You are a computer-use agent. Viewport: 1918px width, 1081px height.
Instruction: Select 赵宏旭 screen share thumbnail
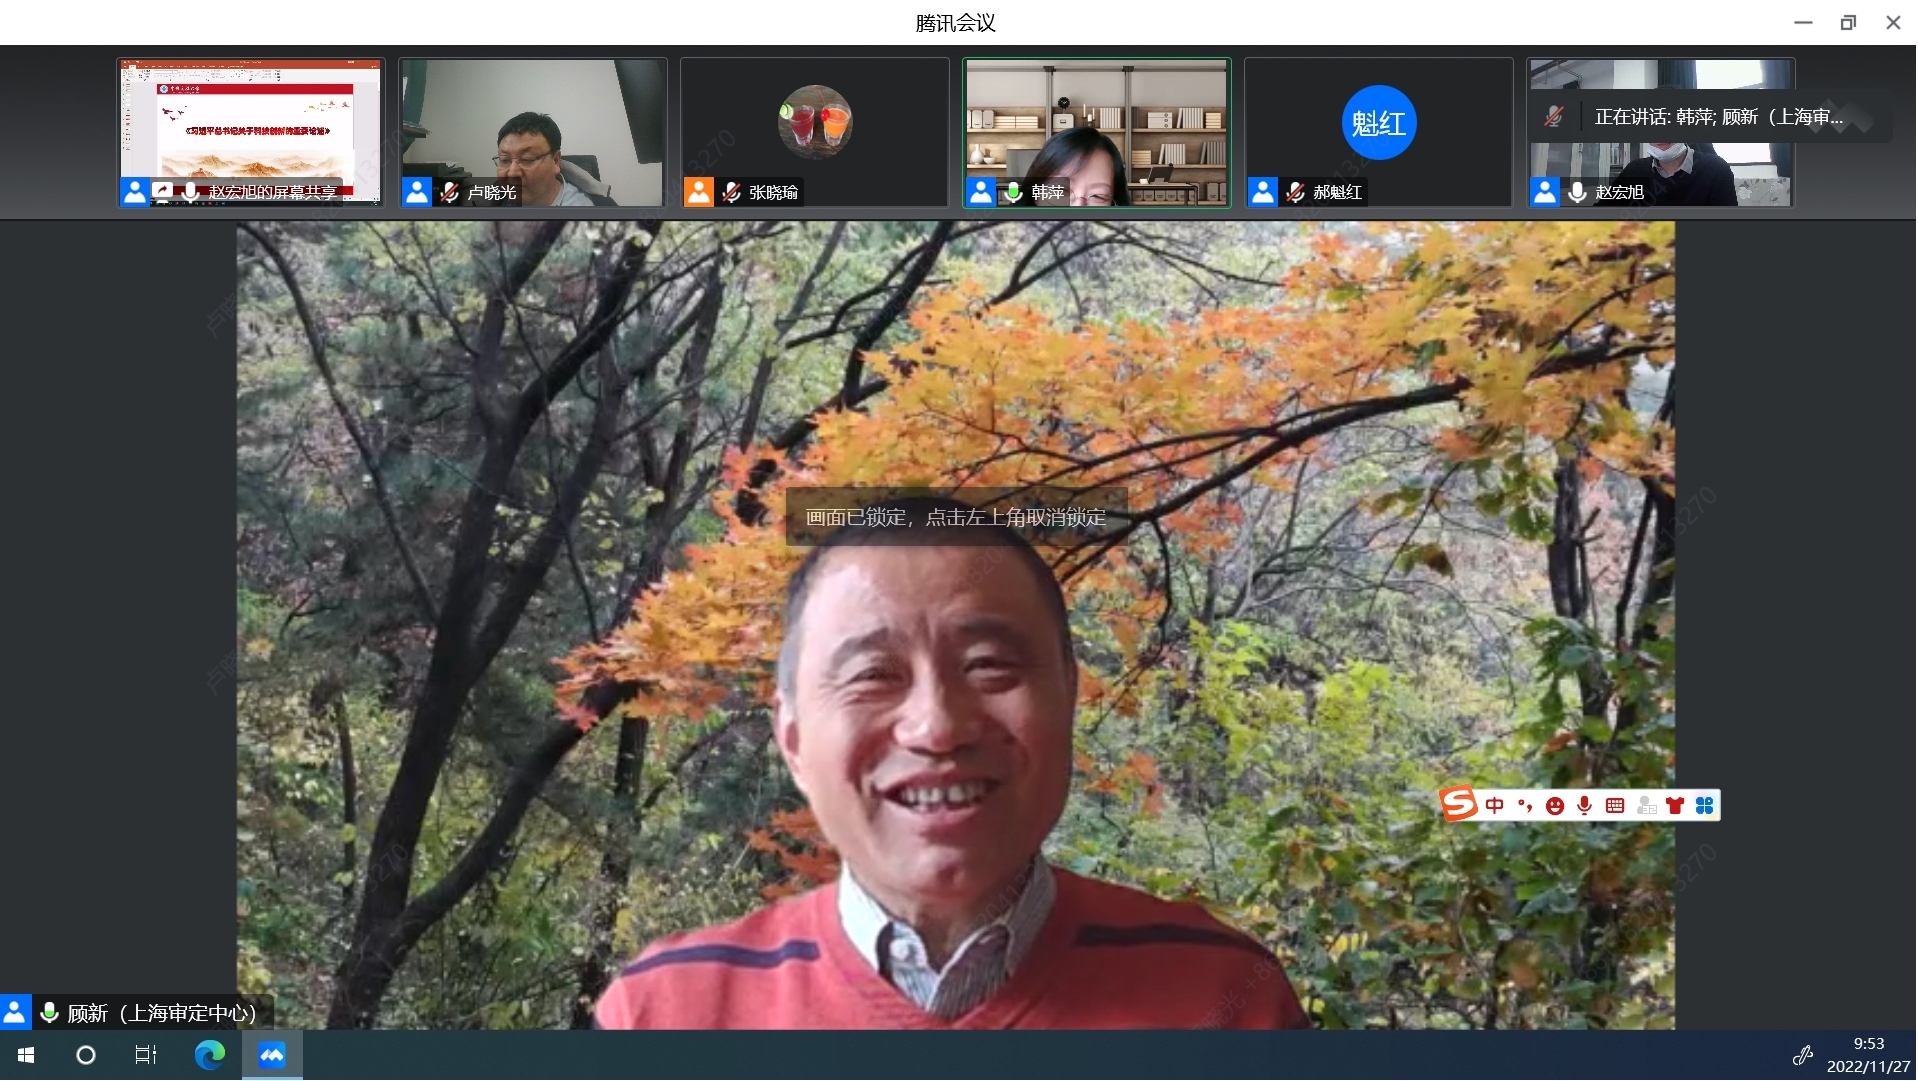click(x=250, y=130)
